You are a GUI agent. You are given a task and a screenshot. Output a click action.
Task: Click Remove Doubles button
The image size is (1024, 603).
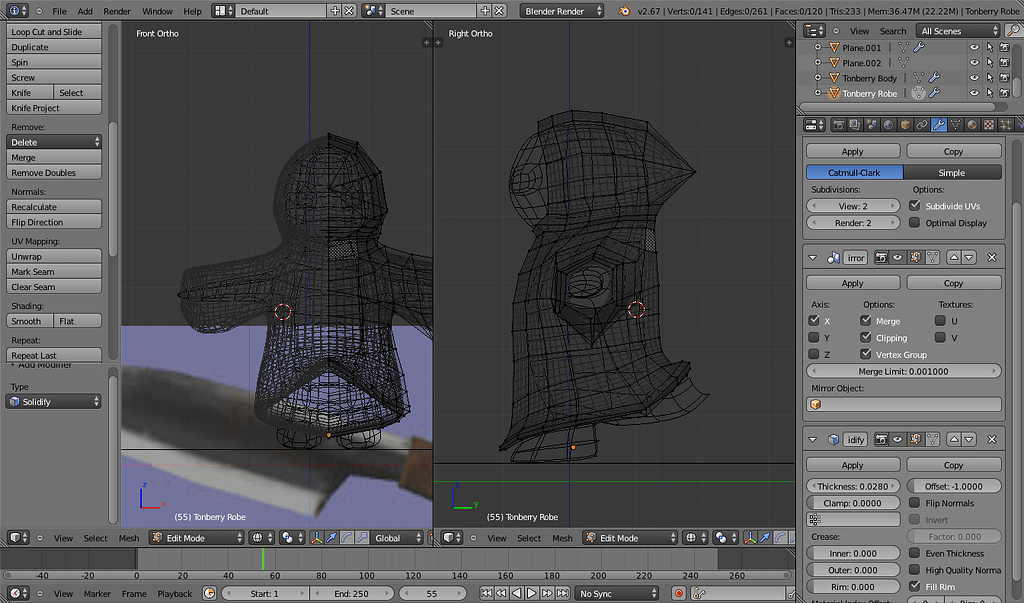coord(54,172)
